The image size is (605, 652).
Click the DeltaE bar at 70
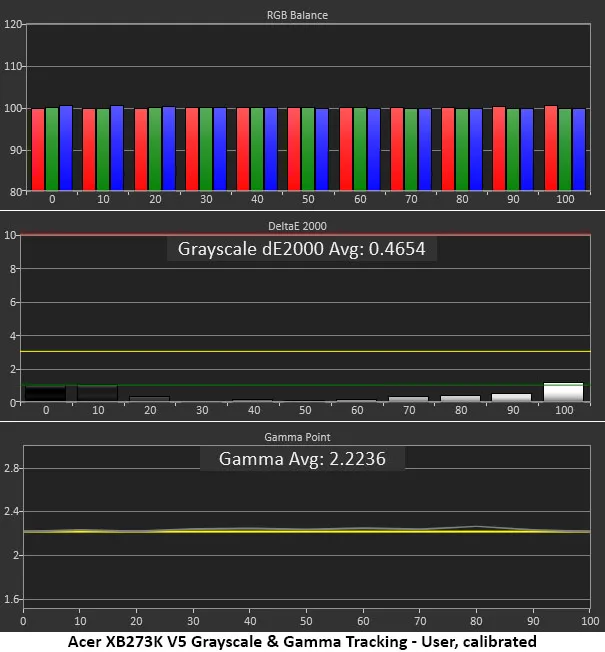pos(408,399)
